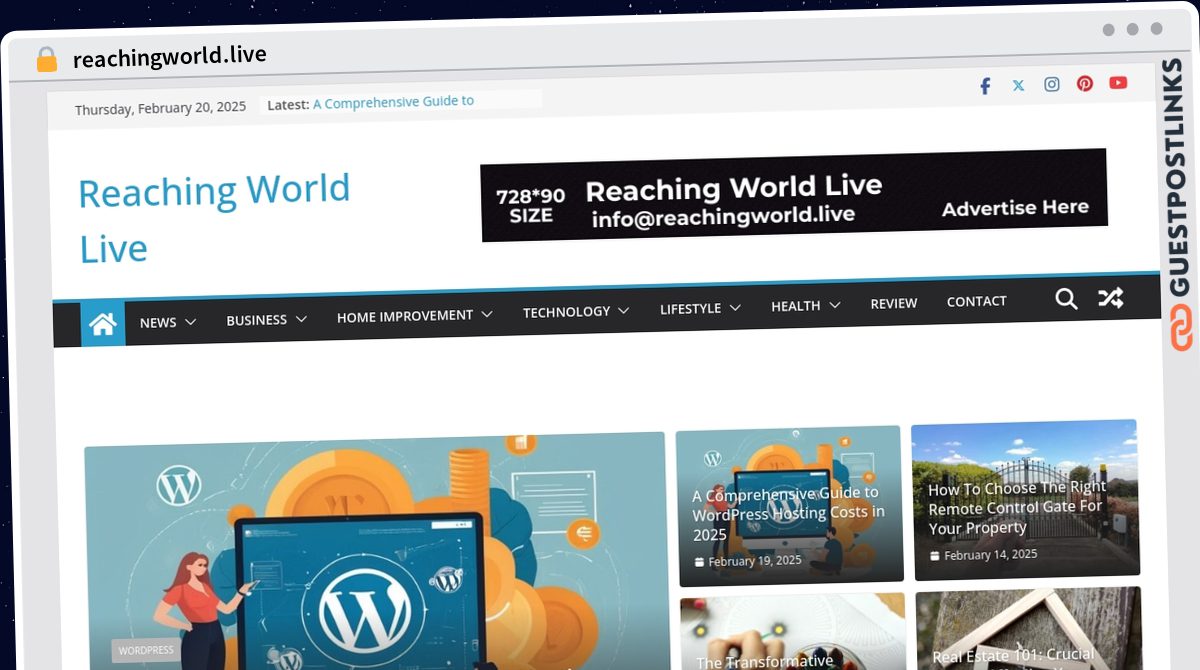Open the Pinterest social icon
The image size is (1200, 670).
(1085, 83)
